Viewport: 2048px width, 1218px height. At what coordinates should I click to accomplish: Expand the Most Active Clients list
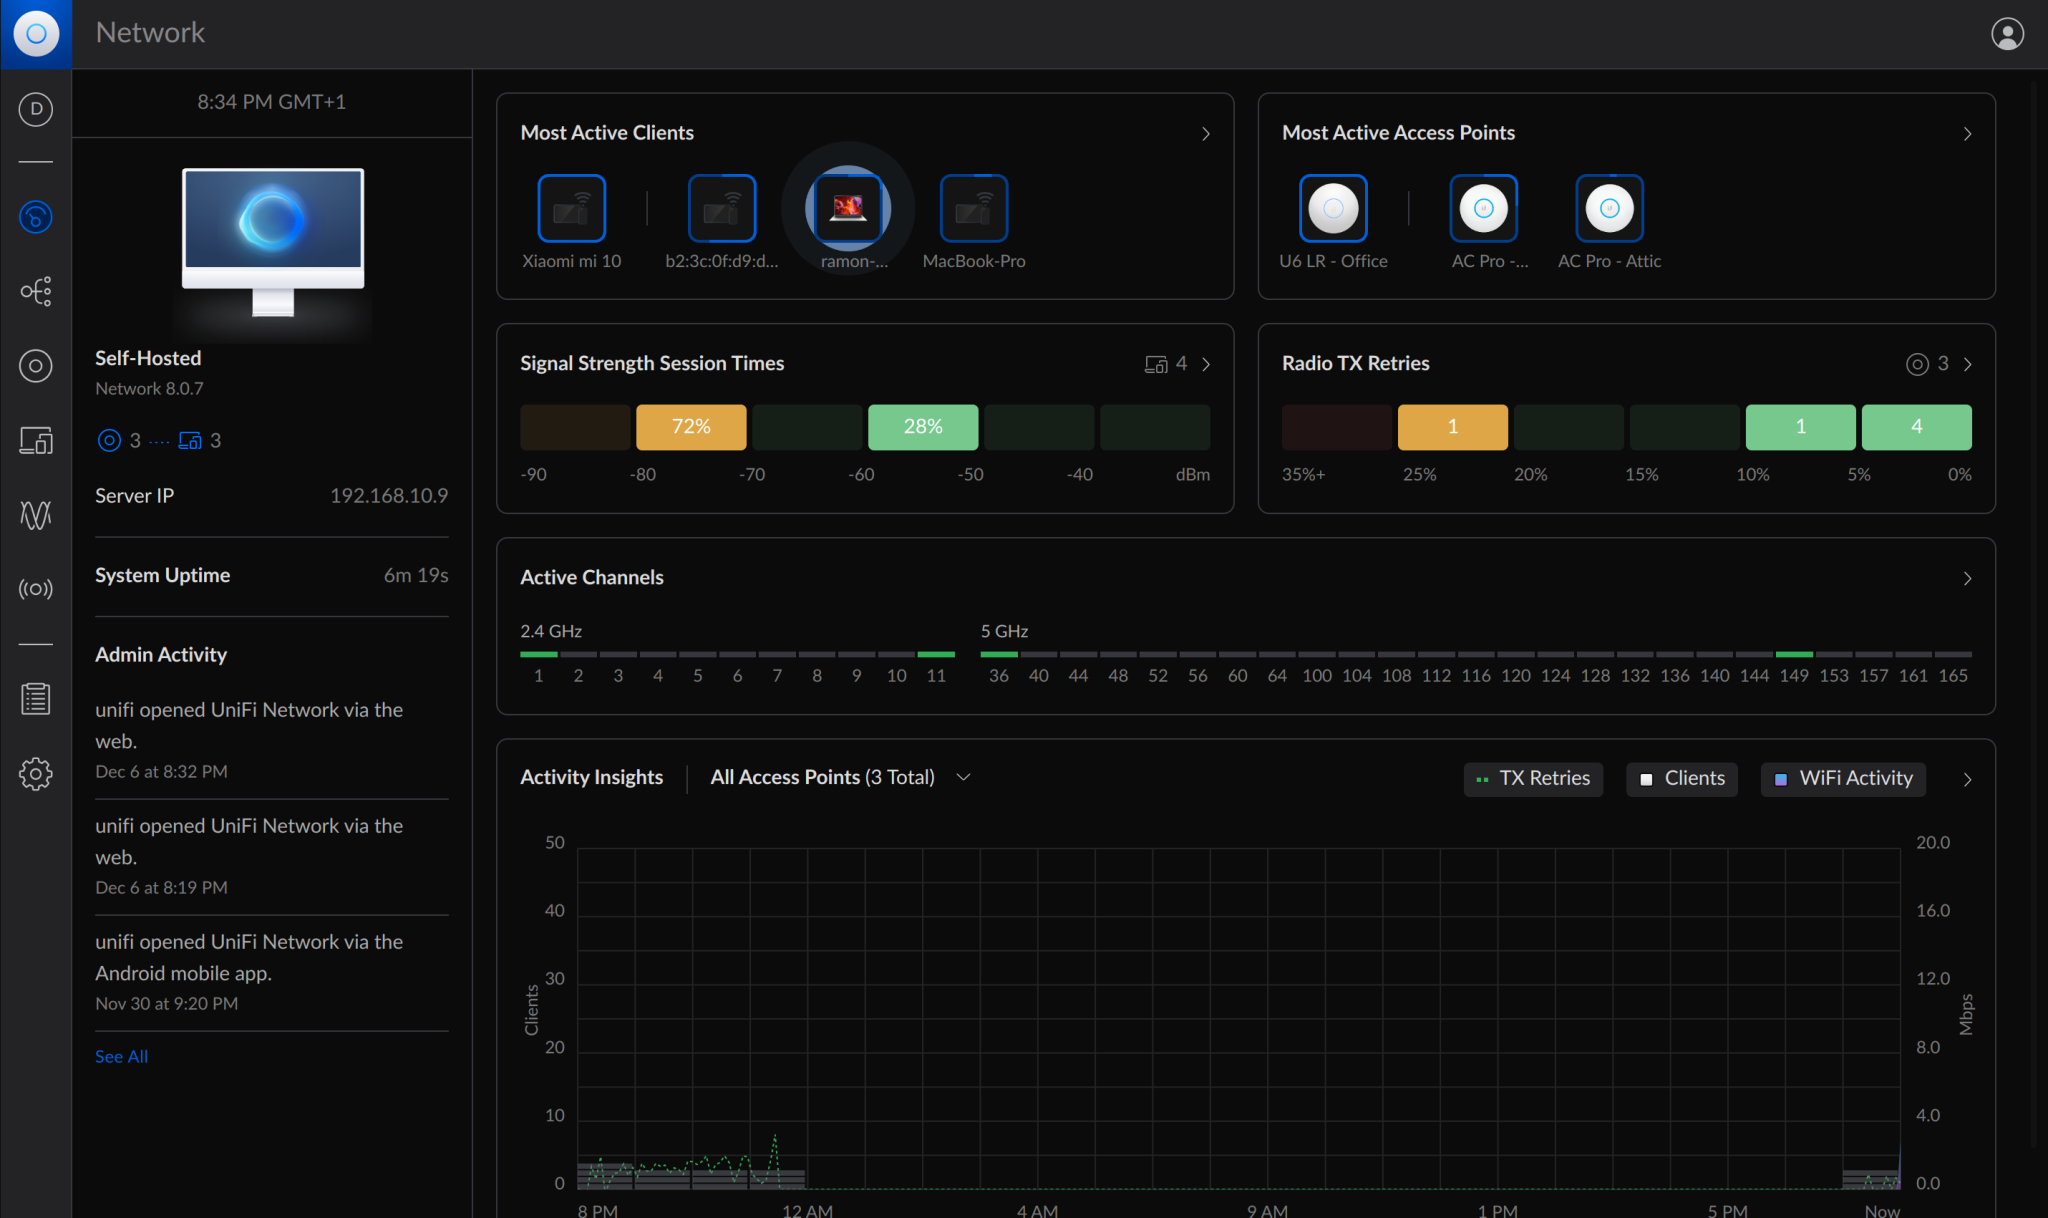point(1205,133)
